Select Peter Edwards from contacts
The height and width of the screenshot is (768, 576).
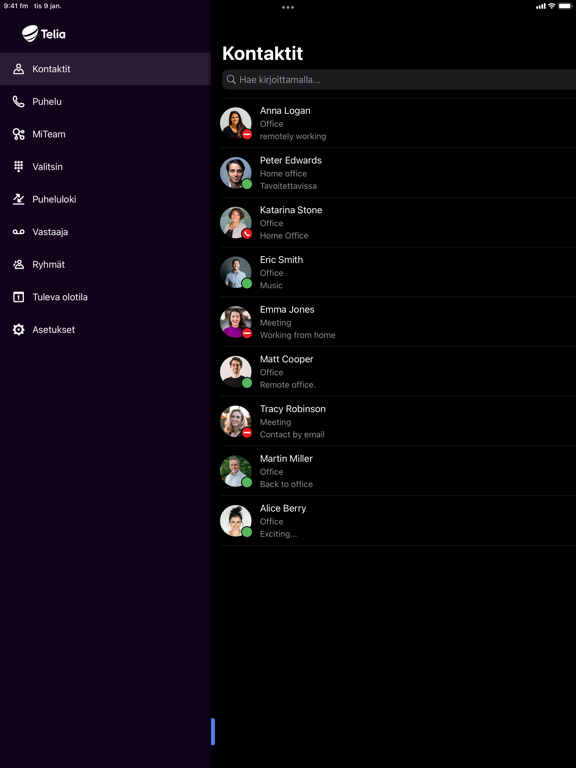[x=398, y=173]
